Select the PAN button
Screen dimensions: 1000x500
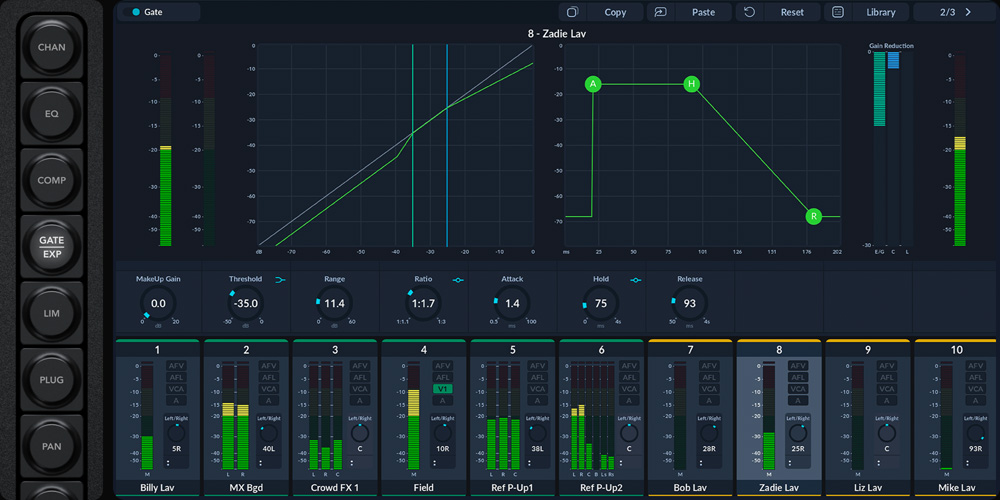(x=52, y=446)
